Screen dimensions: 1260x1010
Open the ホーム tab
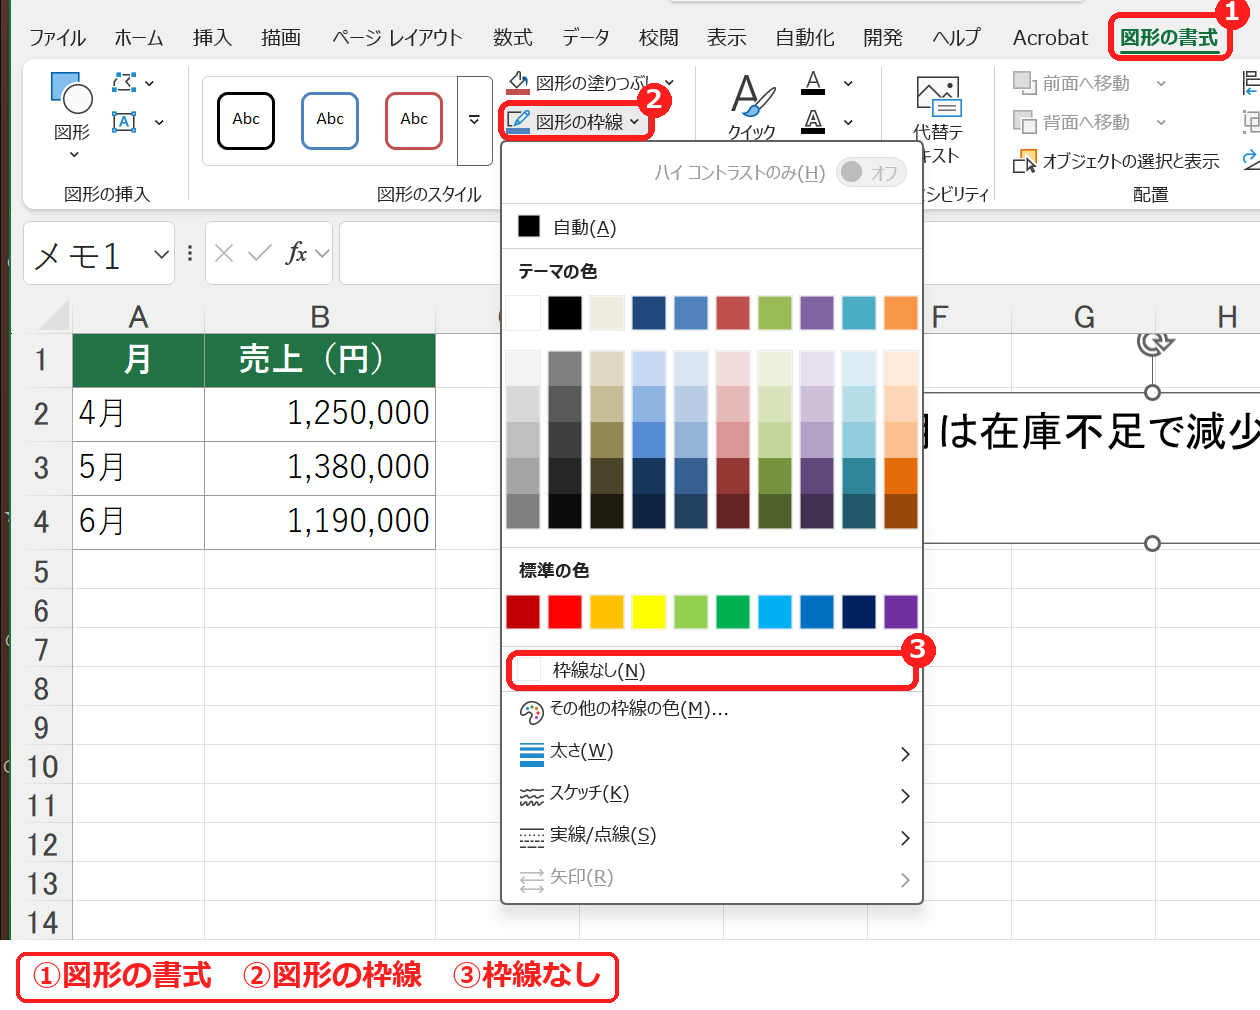point(139,38)
